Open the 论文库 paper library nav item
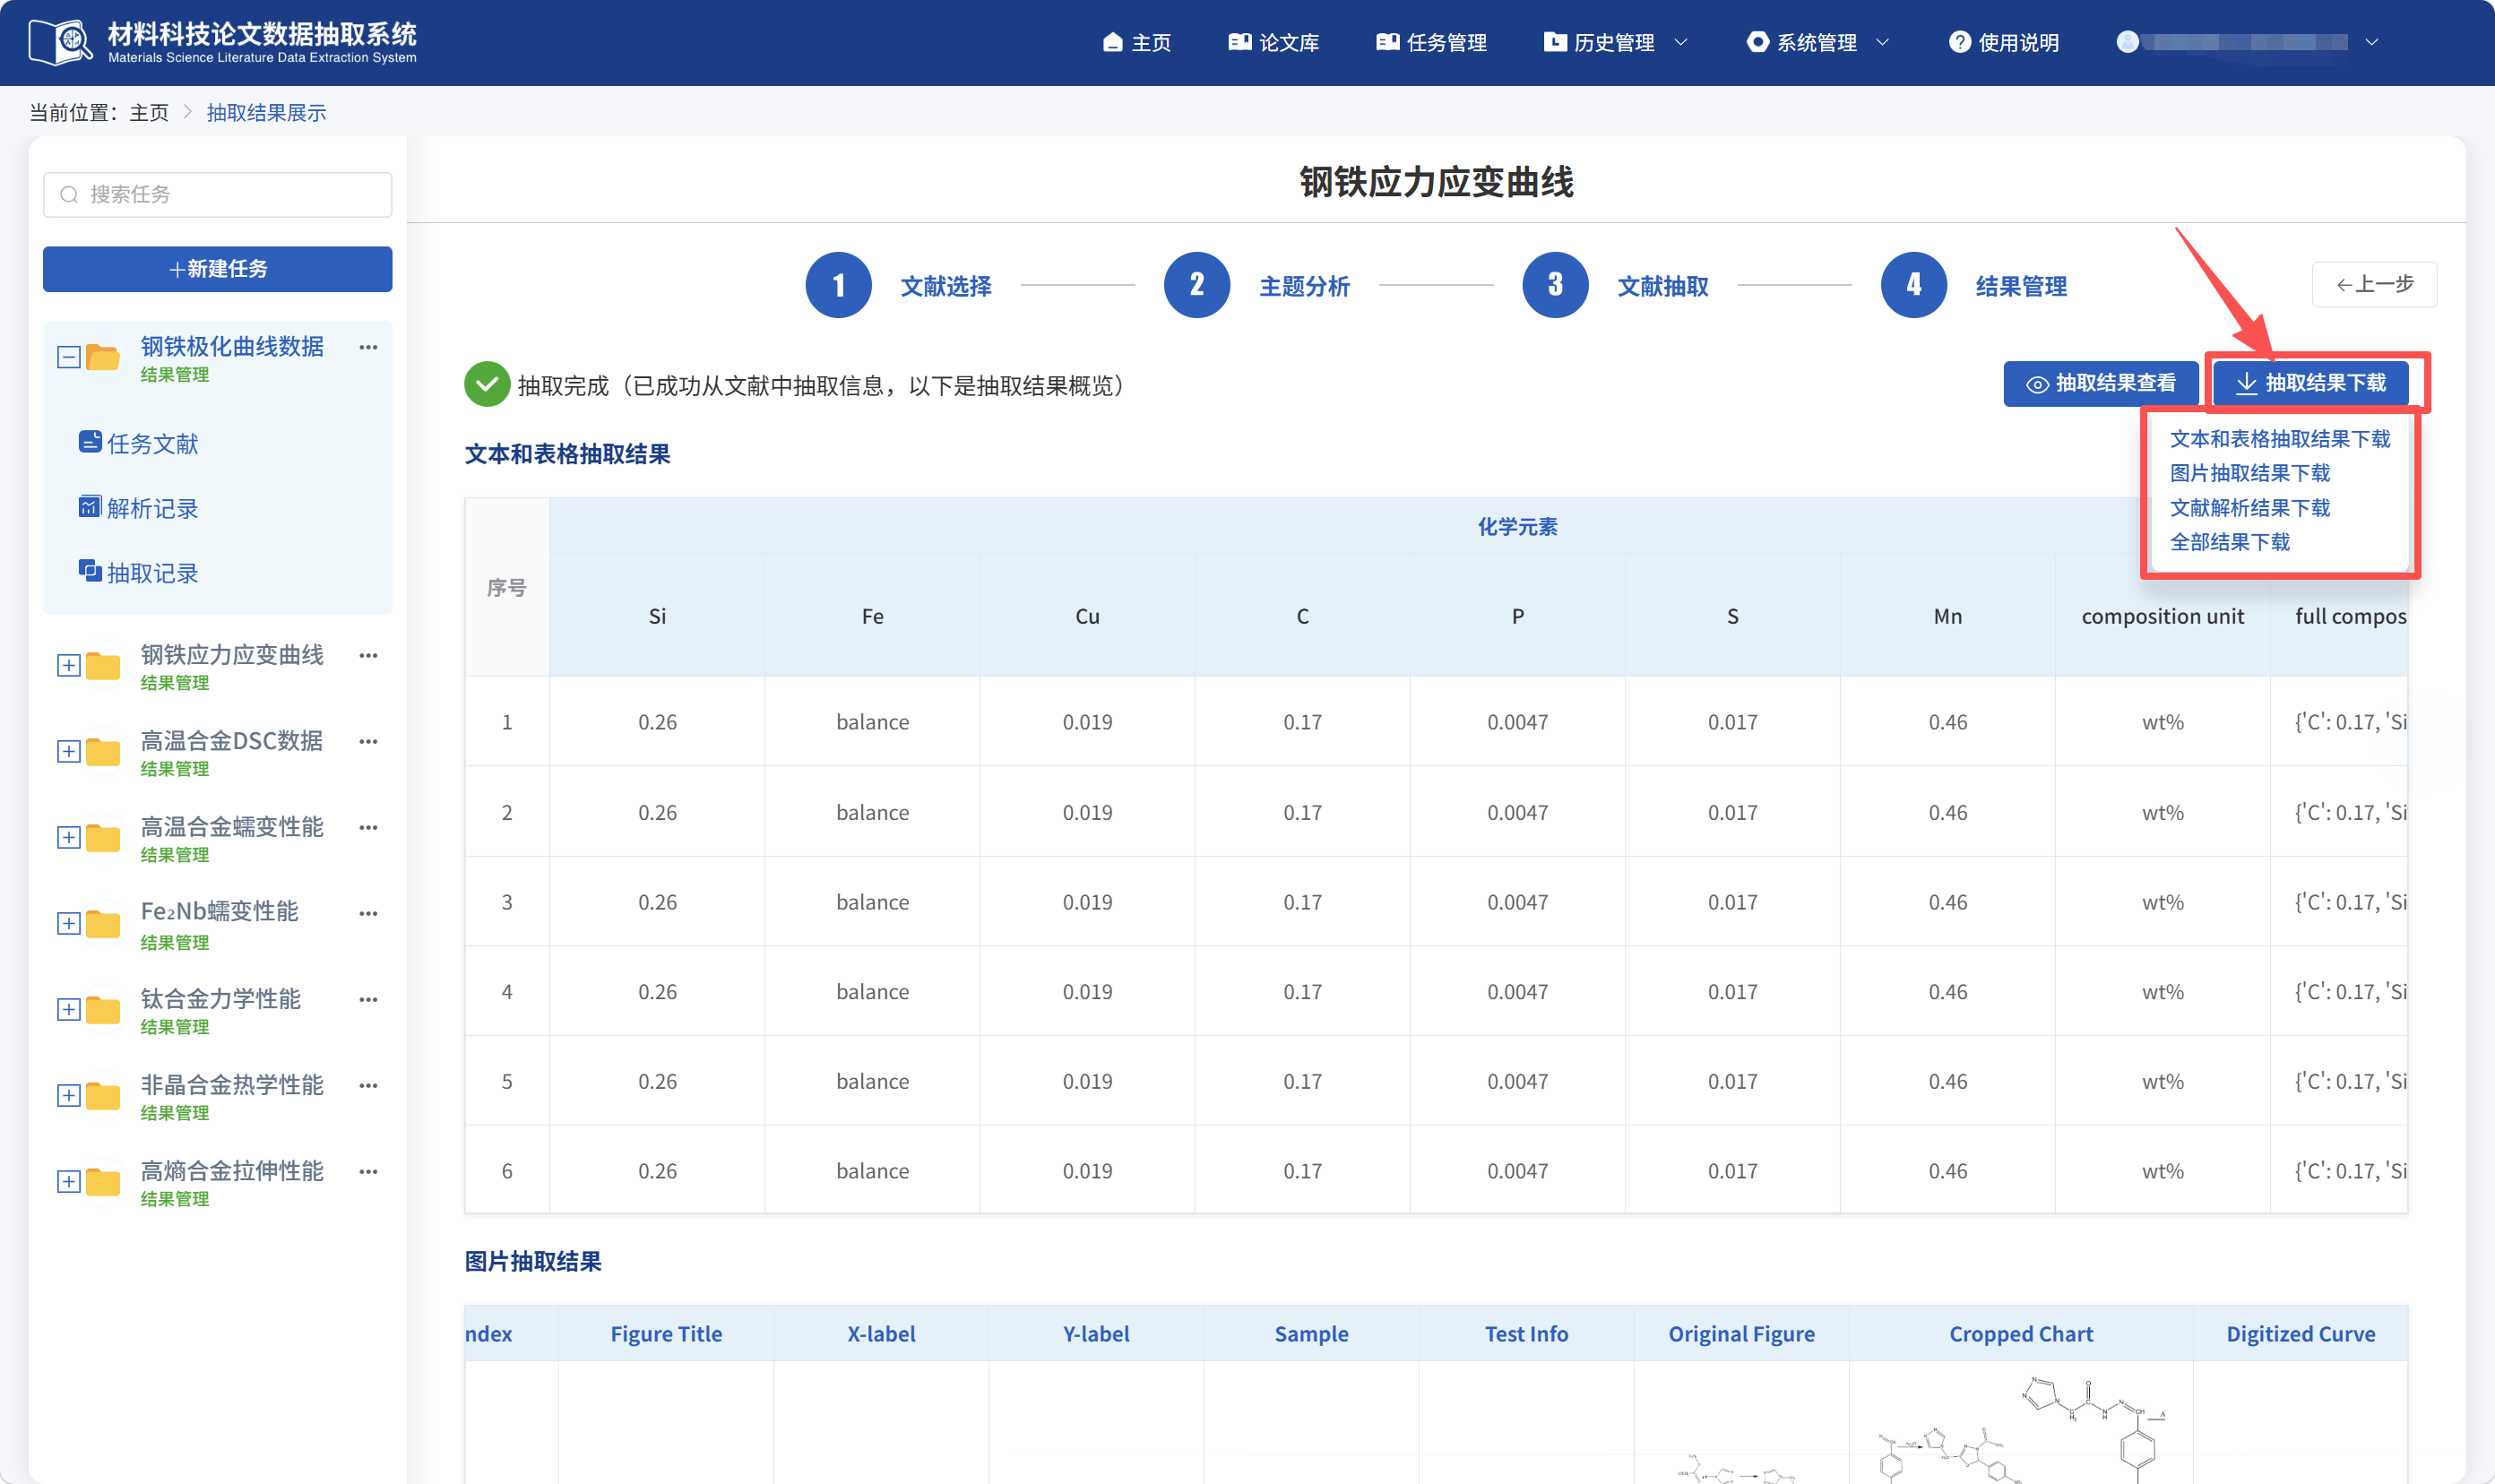2495x1484 pixels. (1274, 42)
